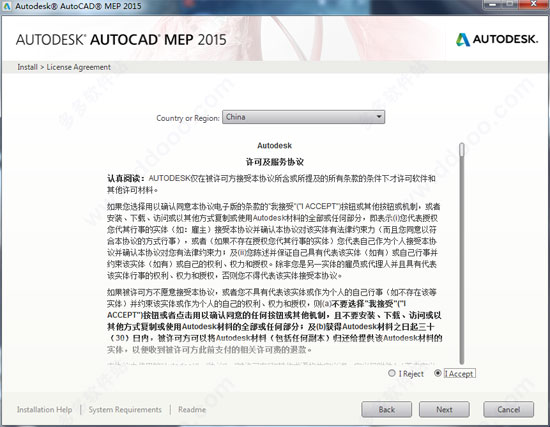
Task: Click the License Agreement breadcrumb text
Action: click(79, 67)
